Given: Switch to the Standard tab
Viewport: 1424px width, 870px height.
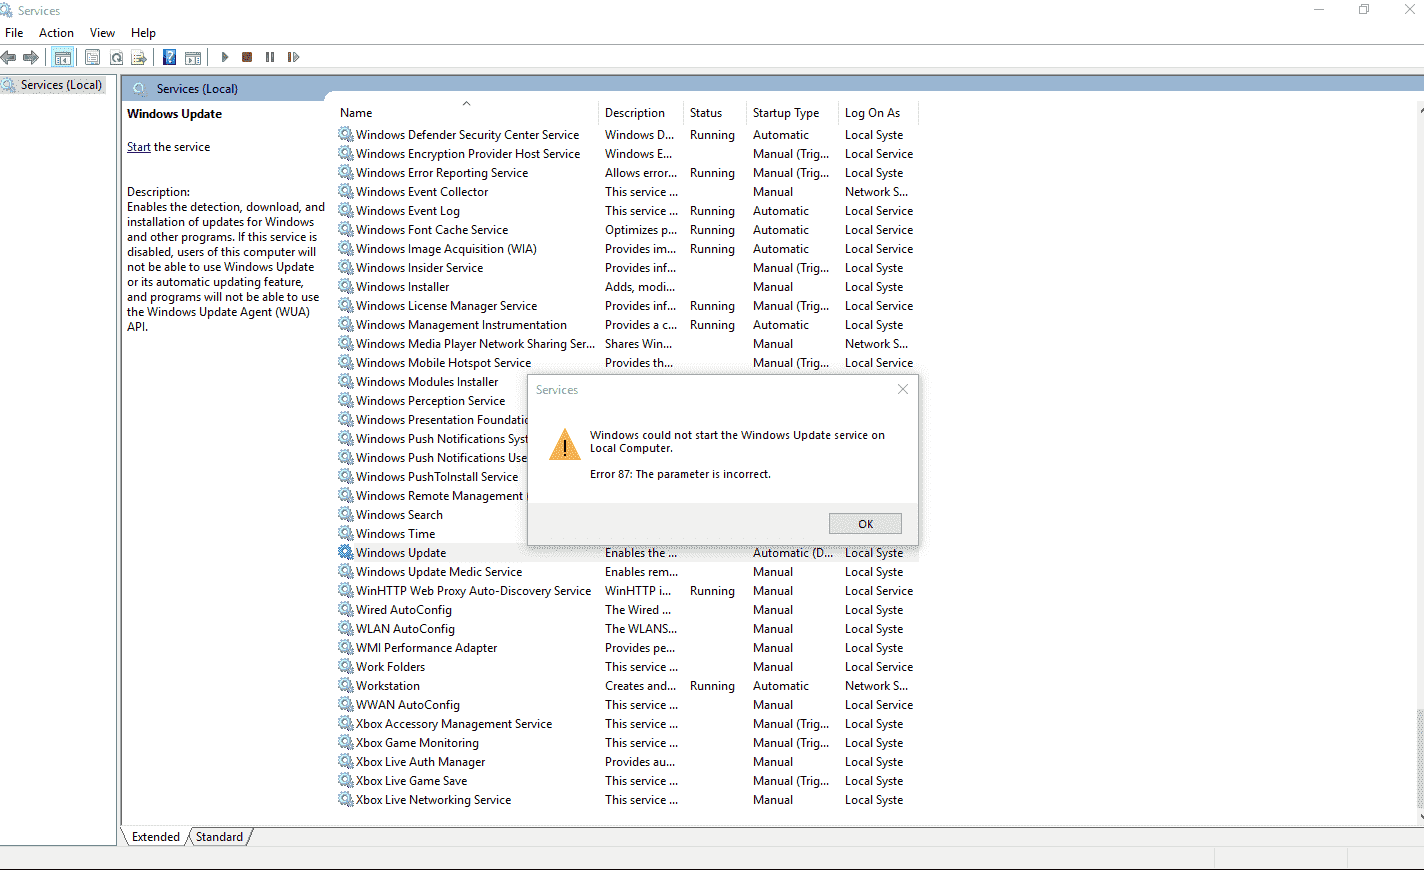Looking at the screenshot, I should click(x=219, y=837).
